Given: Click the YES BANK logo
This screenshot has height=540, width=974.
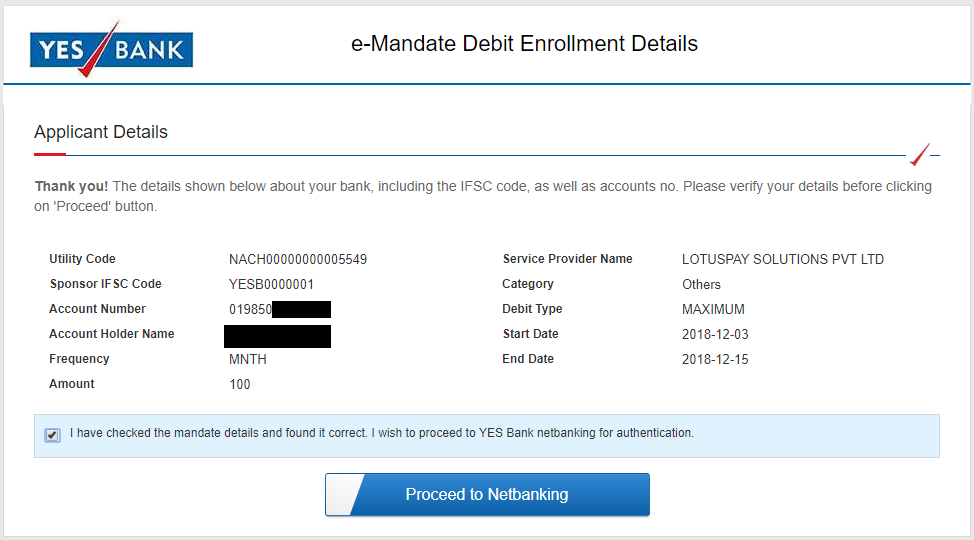Looking at the screenshot, I should pyautogui.click(x=111, y=49).
